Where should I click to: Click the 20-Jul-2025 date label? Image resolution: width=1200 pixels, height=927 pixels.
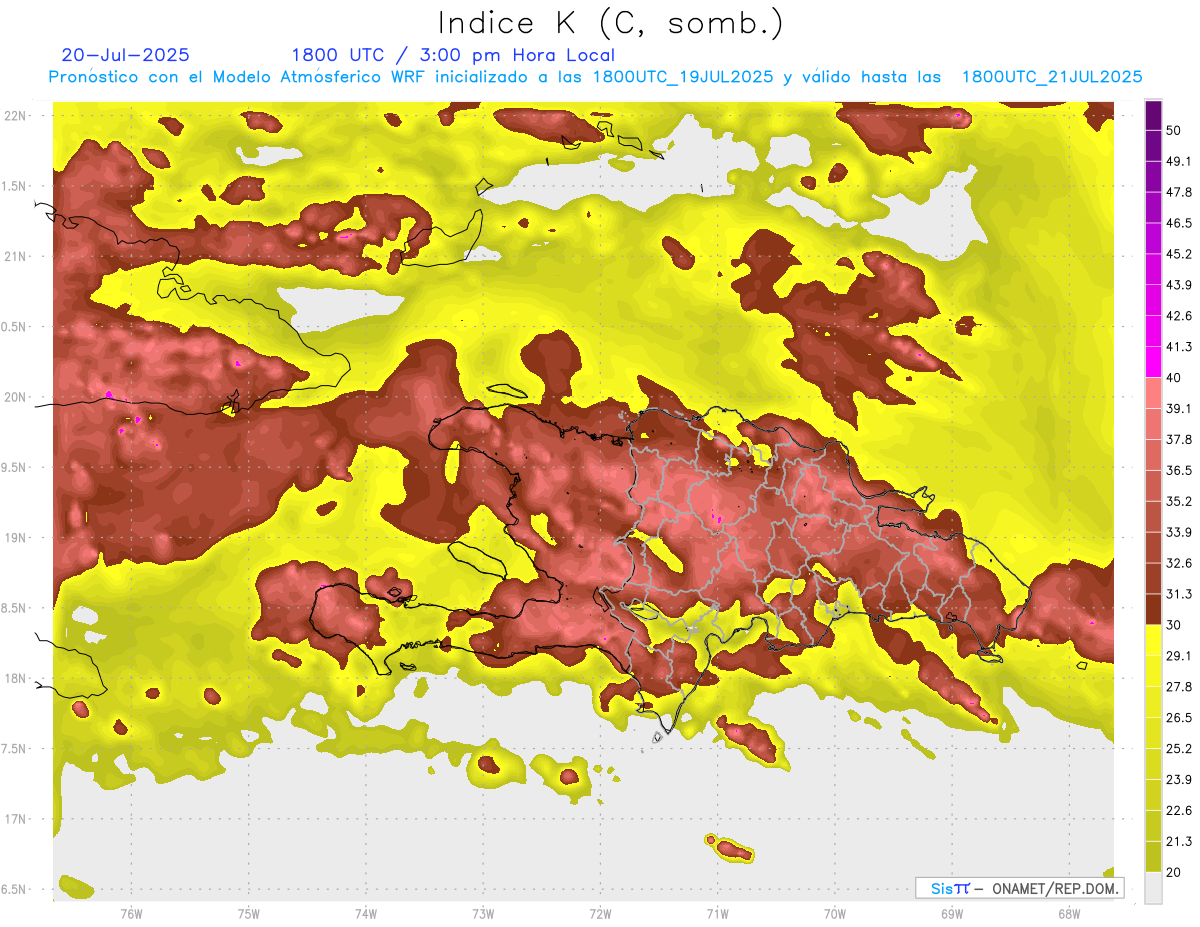(125, 55)
